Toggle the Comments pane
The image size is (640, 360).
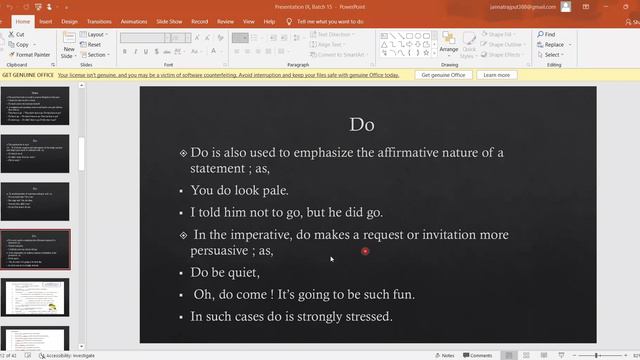(x=477, y=356)
